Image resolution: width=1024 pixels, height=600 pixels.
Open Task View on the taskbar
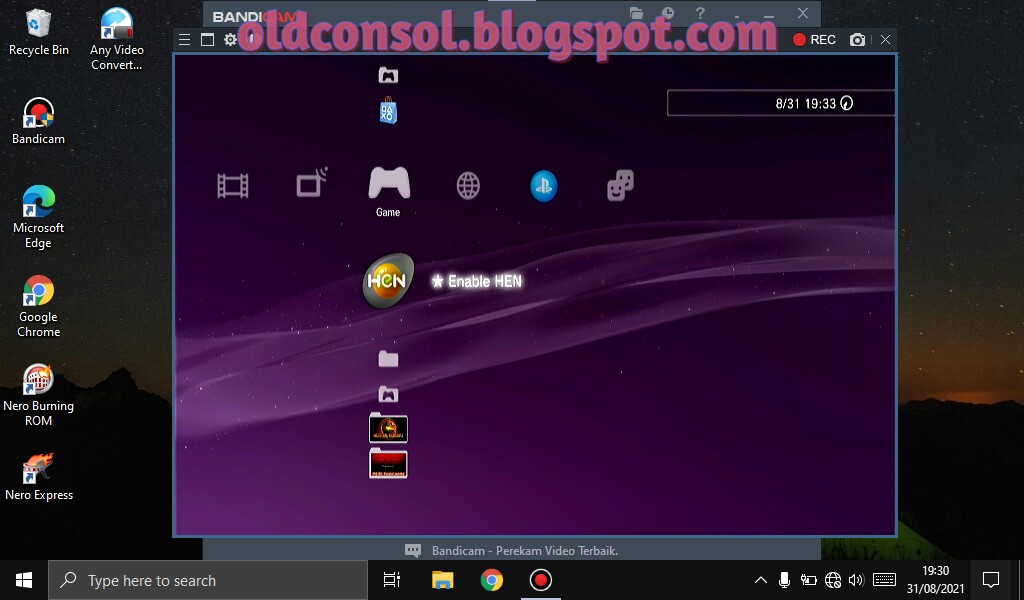tap(392, 580)
